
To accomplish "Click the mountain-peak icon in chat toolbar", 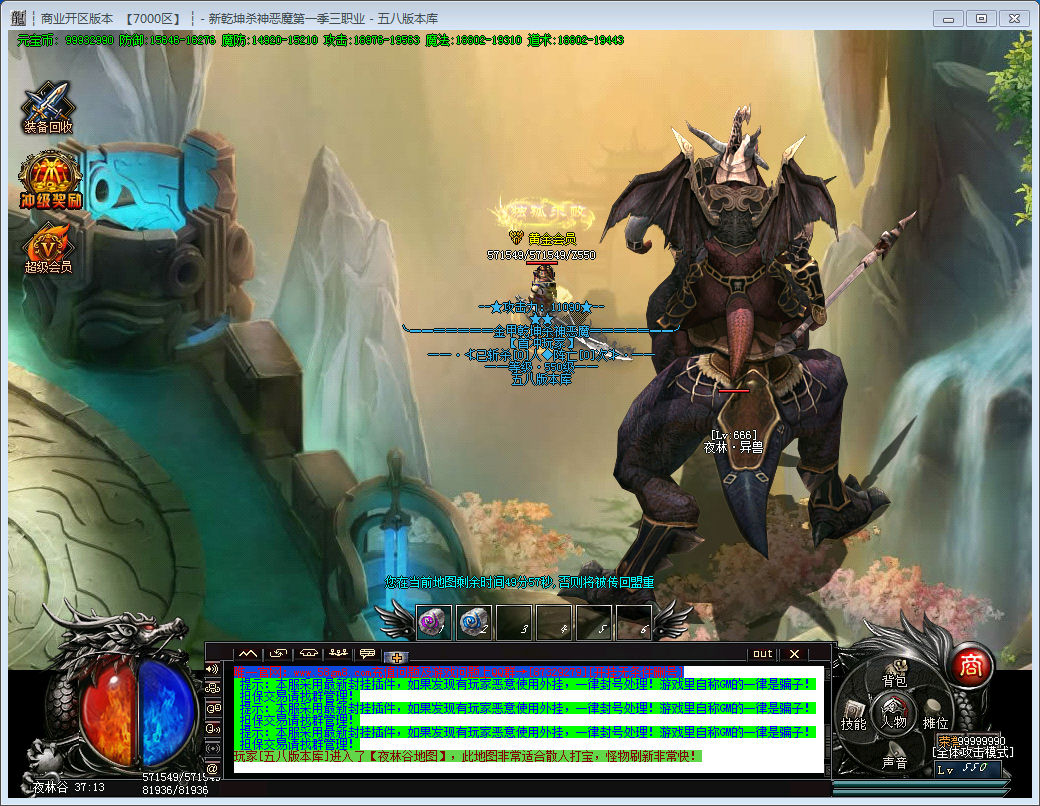I will click(248, 653).
